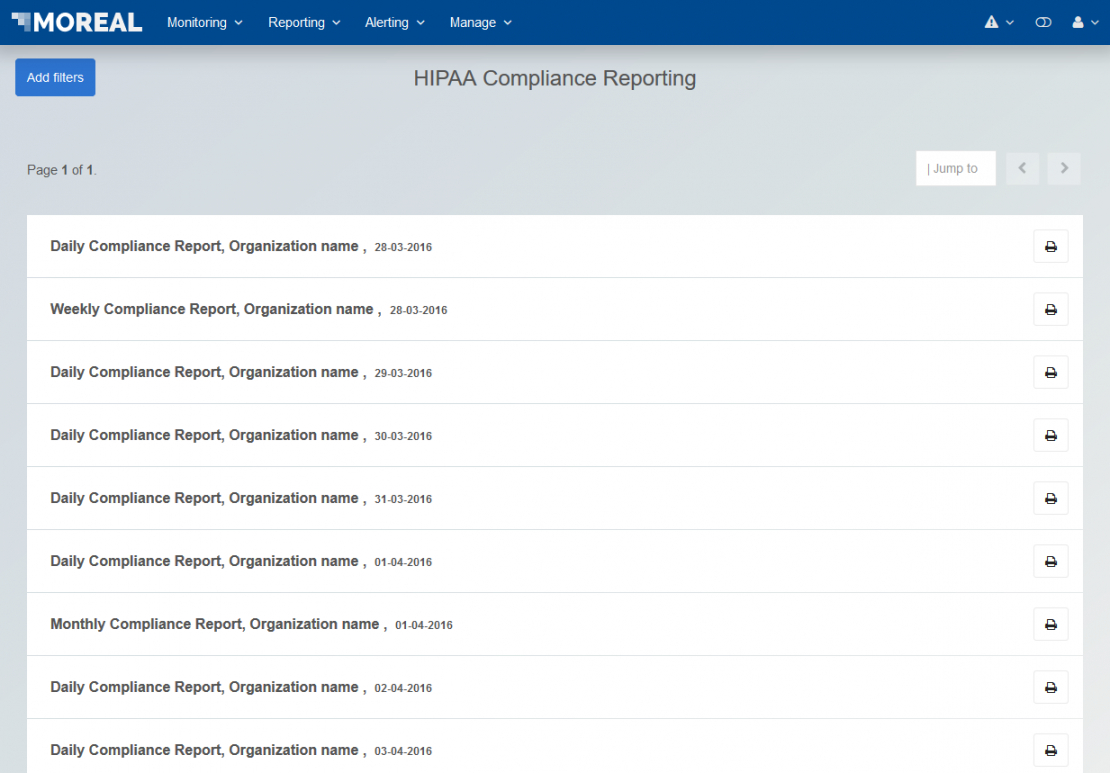
Task: Print the Monthly Compliance Report dated 01-04-2016
Action: (1051, 624)
